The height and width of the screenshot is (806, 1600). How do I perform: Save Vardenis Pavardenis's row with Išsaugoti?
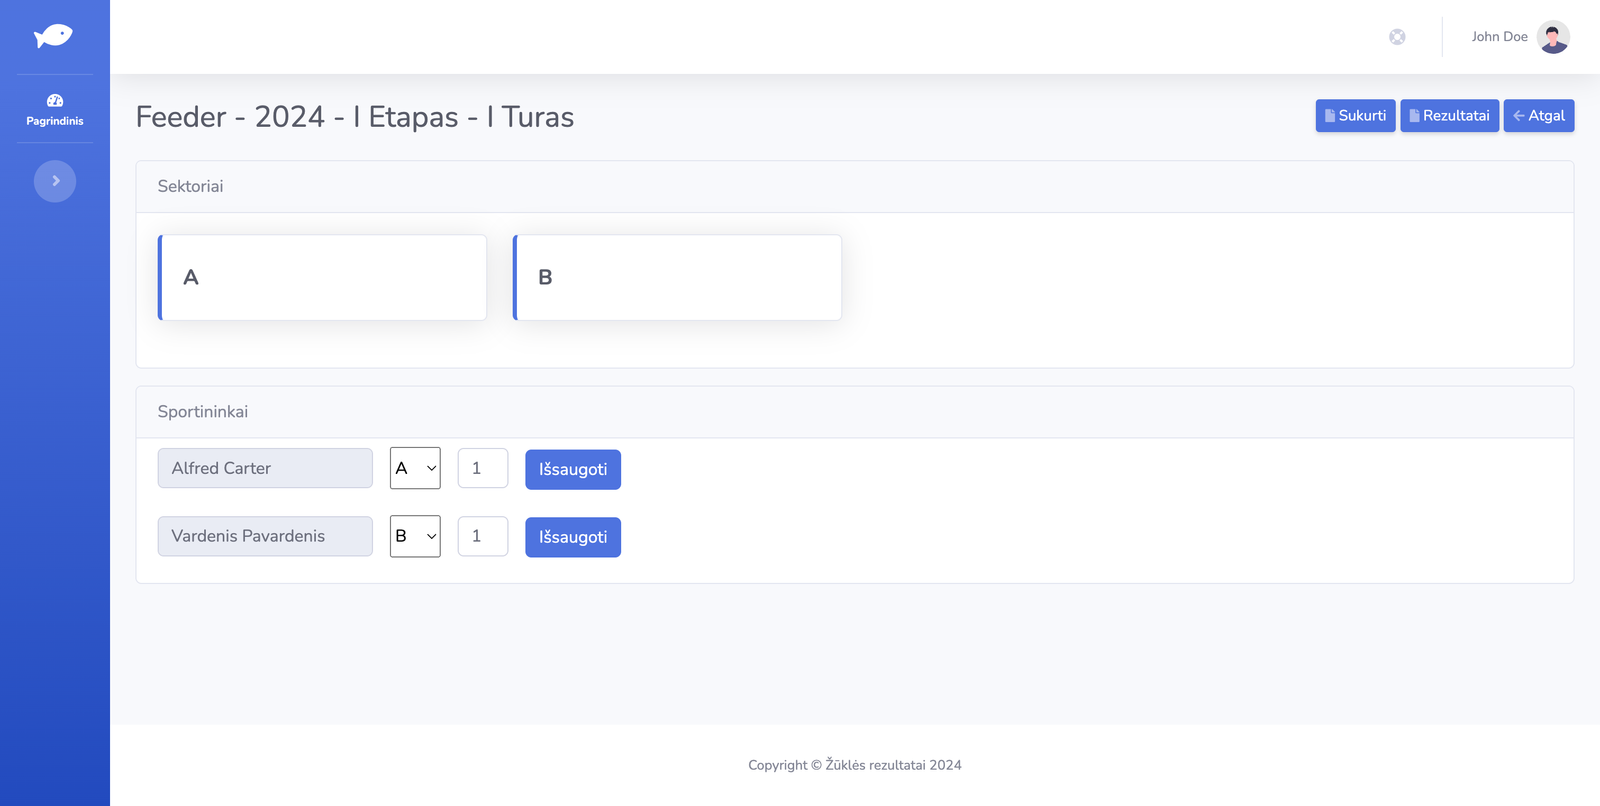pyautogui.click(x=572, y=537)
